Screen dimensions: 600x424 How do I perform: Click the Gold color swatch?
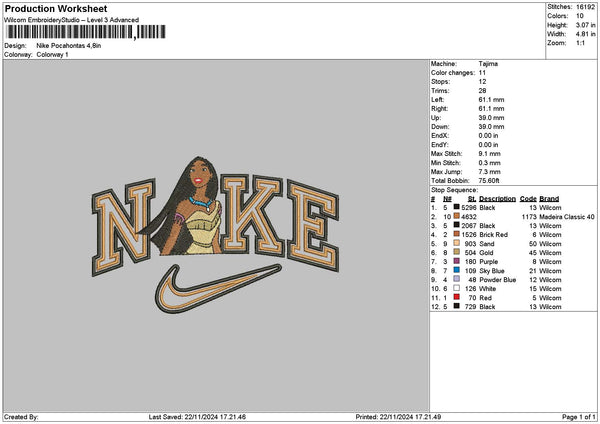(x=457, y=252)
